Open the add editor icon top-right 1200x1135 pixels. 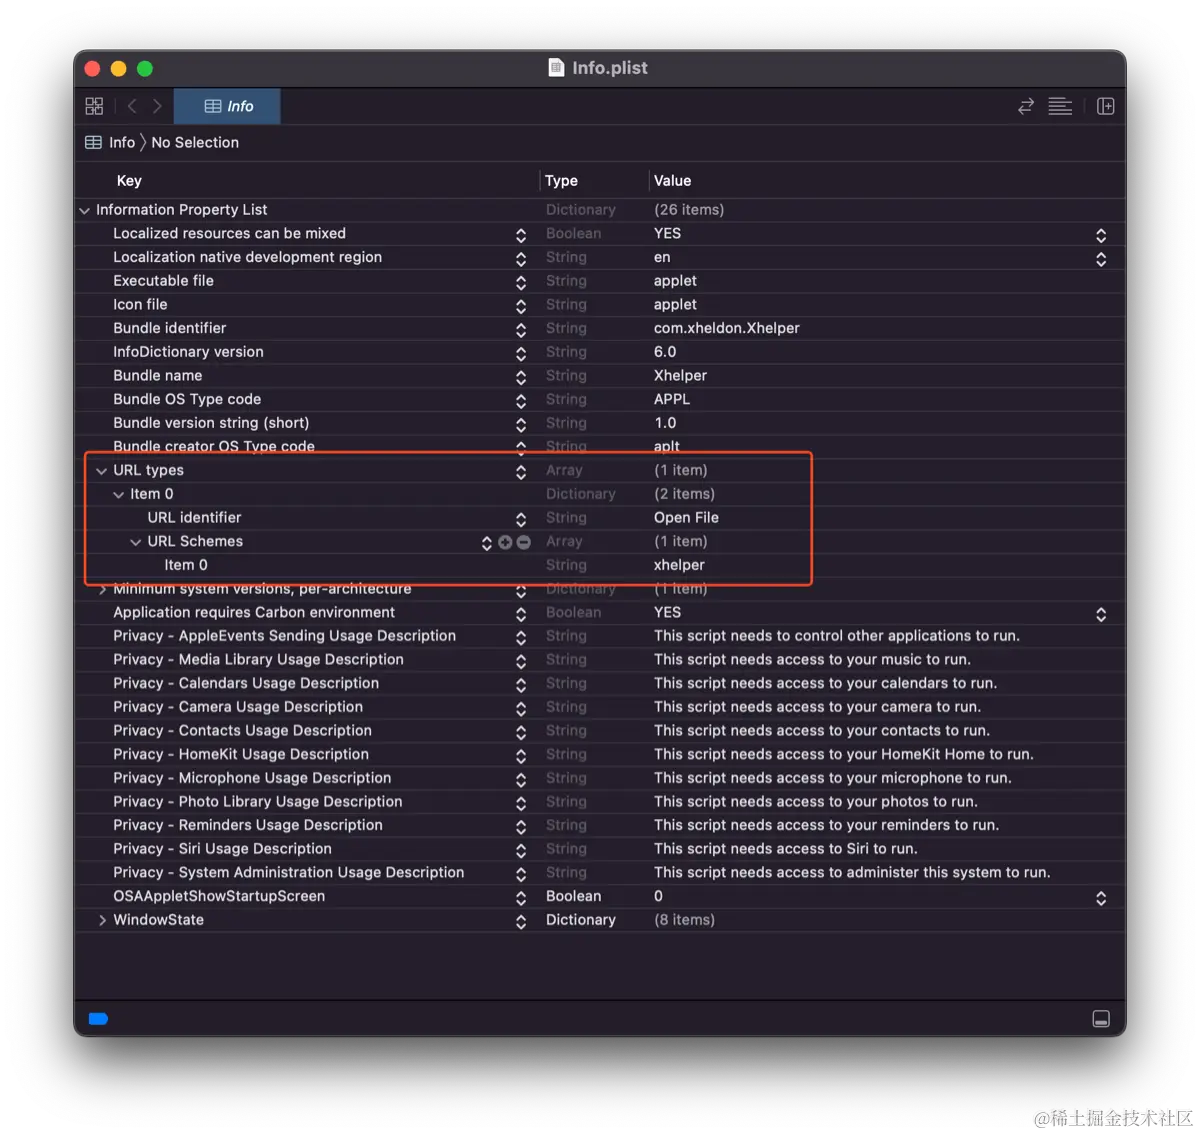[x=1105, y=105]
